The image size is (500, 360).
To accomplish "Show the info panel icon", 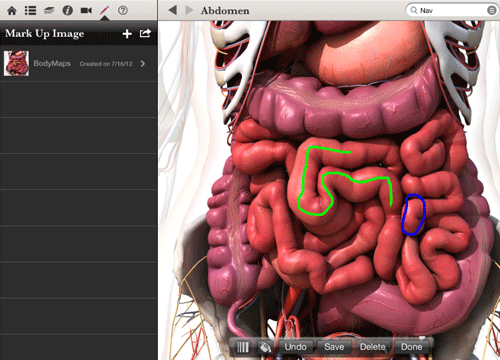I will 68,11.
